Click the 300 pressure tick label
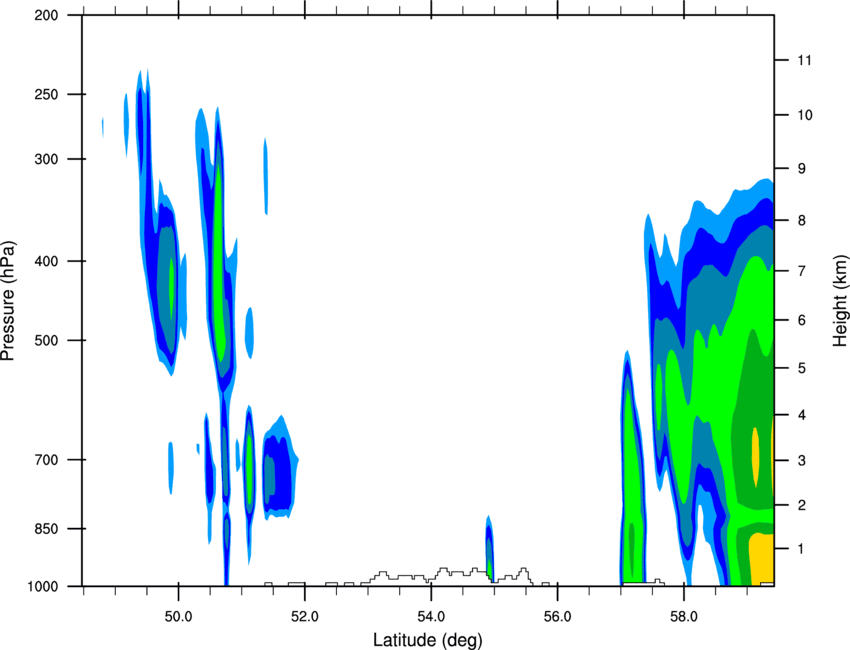This screenshot has width=850, height=650. [46, 159]
